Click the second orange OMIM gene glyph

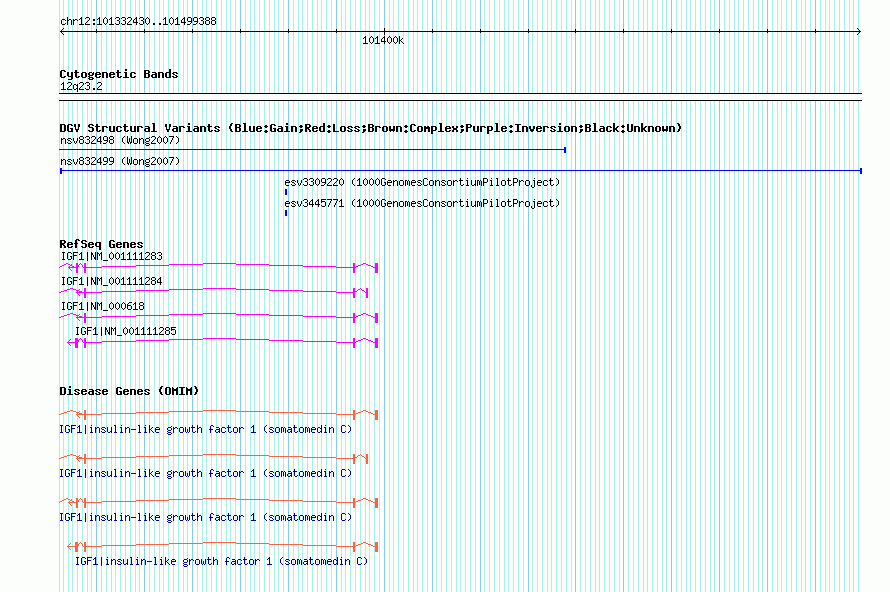tap(214, 459)
